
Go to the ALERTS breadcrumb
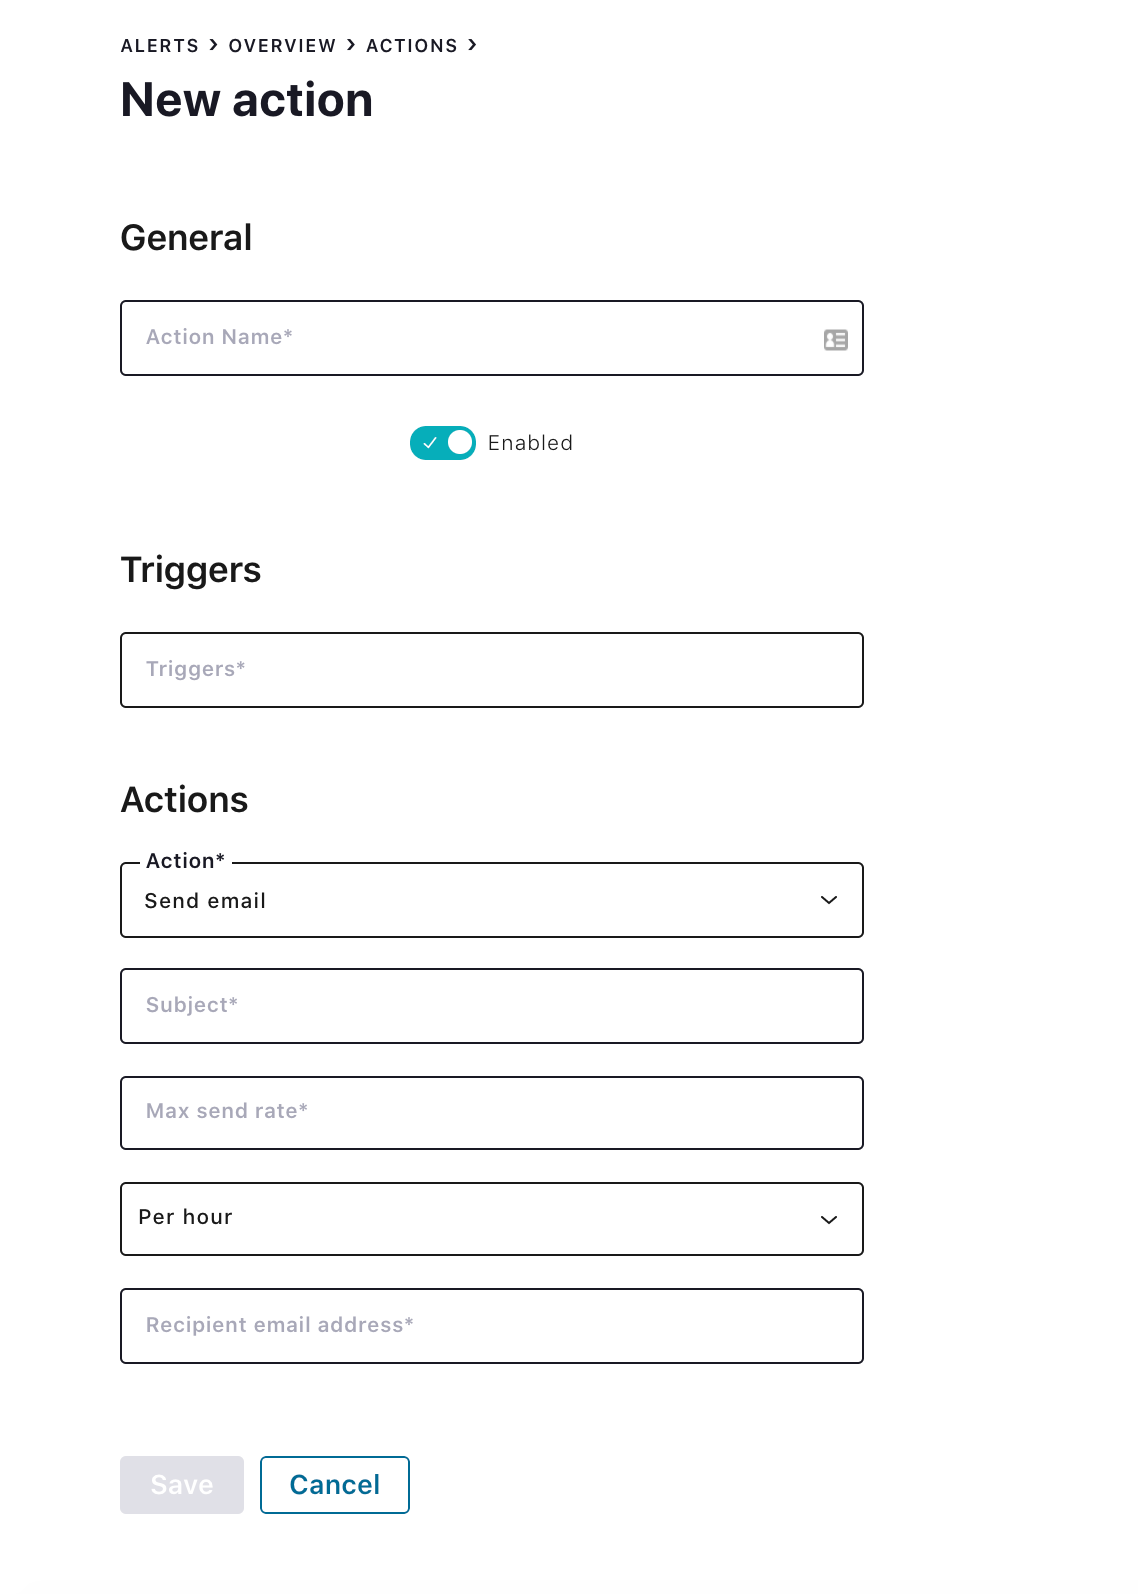click(160, 46)
